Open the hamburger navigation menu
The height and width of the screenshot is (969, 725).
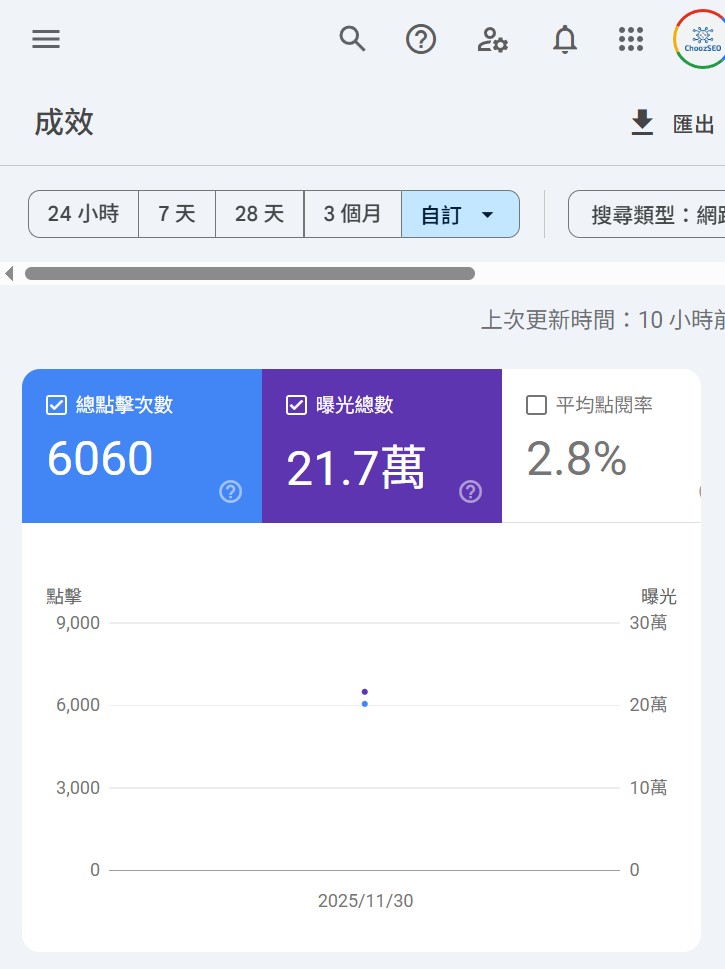click(46, 39)
